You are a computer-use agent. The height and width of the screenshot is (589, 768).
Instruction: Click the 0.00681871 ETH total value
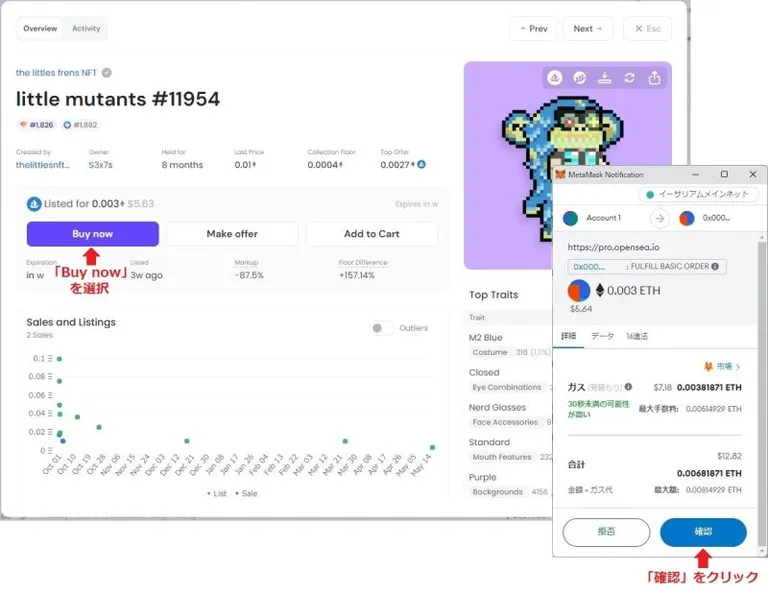coord(709,473)
